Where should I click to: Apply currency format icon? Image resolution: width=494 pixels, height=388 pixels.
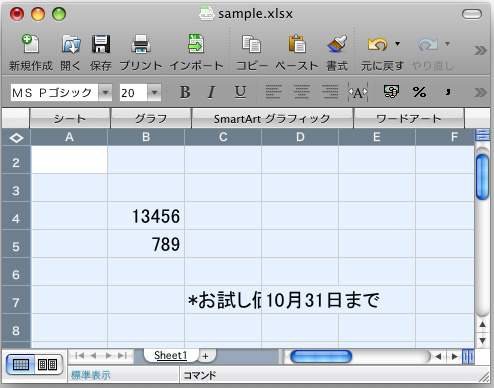[x=391, y=92]
